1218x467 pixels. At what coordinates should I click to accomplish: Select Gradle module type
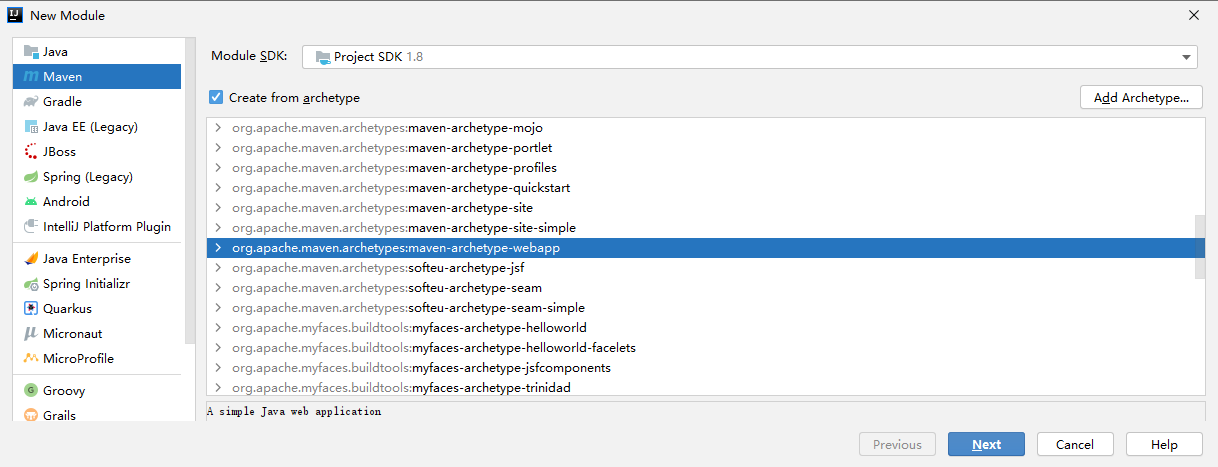click(97, 102)
